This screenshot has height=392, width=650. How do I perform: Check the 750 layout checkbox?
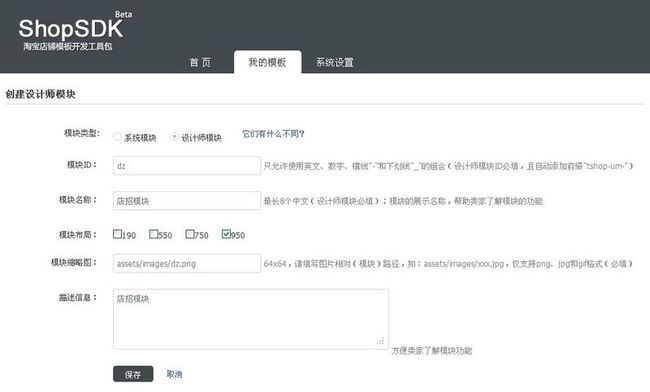point(189,234)
